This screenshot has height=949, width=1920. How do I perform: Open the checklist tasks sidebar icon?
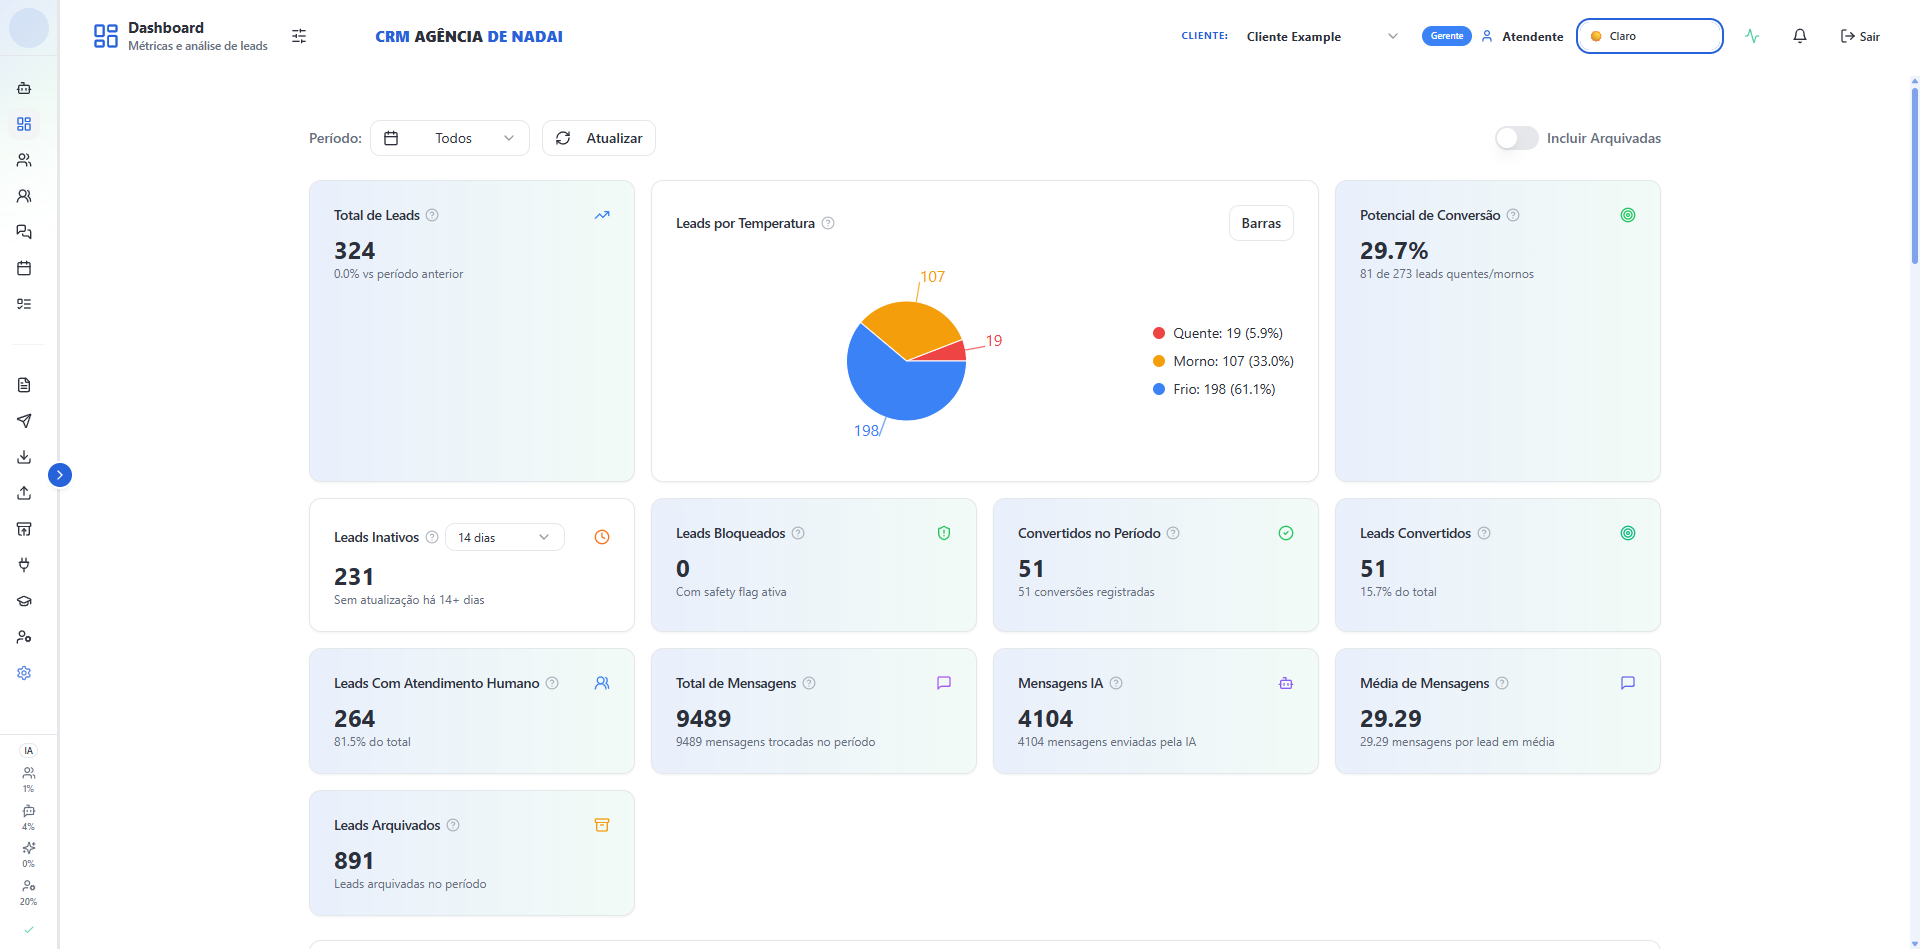24,304
